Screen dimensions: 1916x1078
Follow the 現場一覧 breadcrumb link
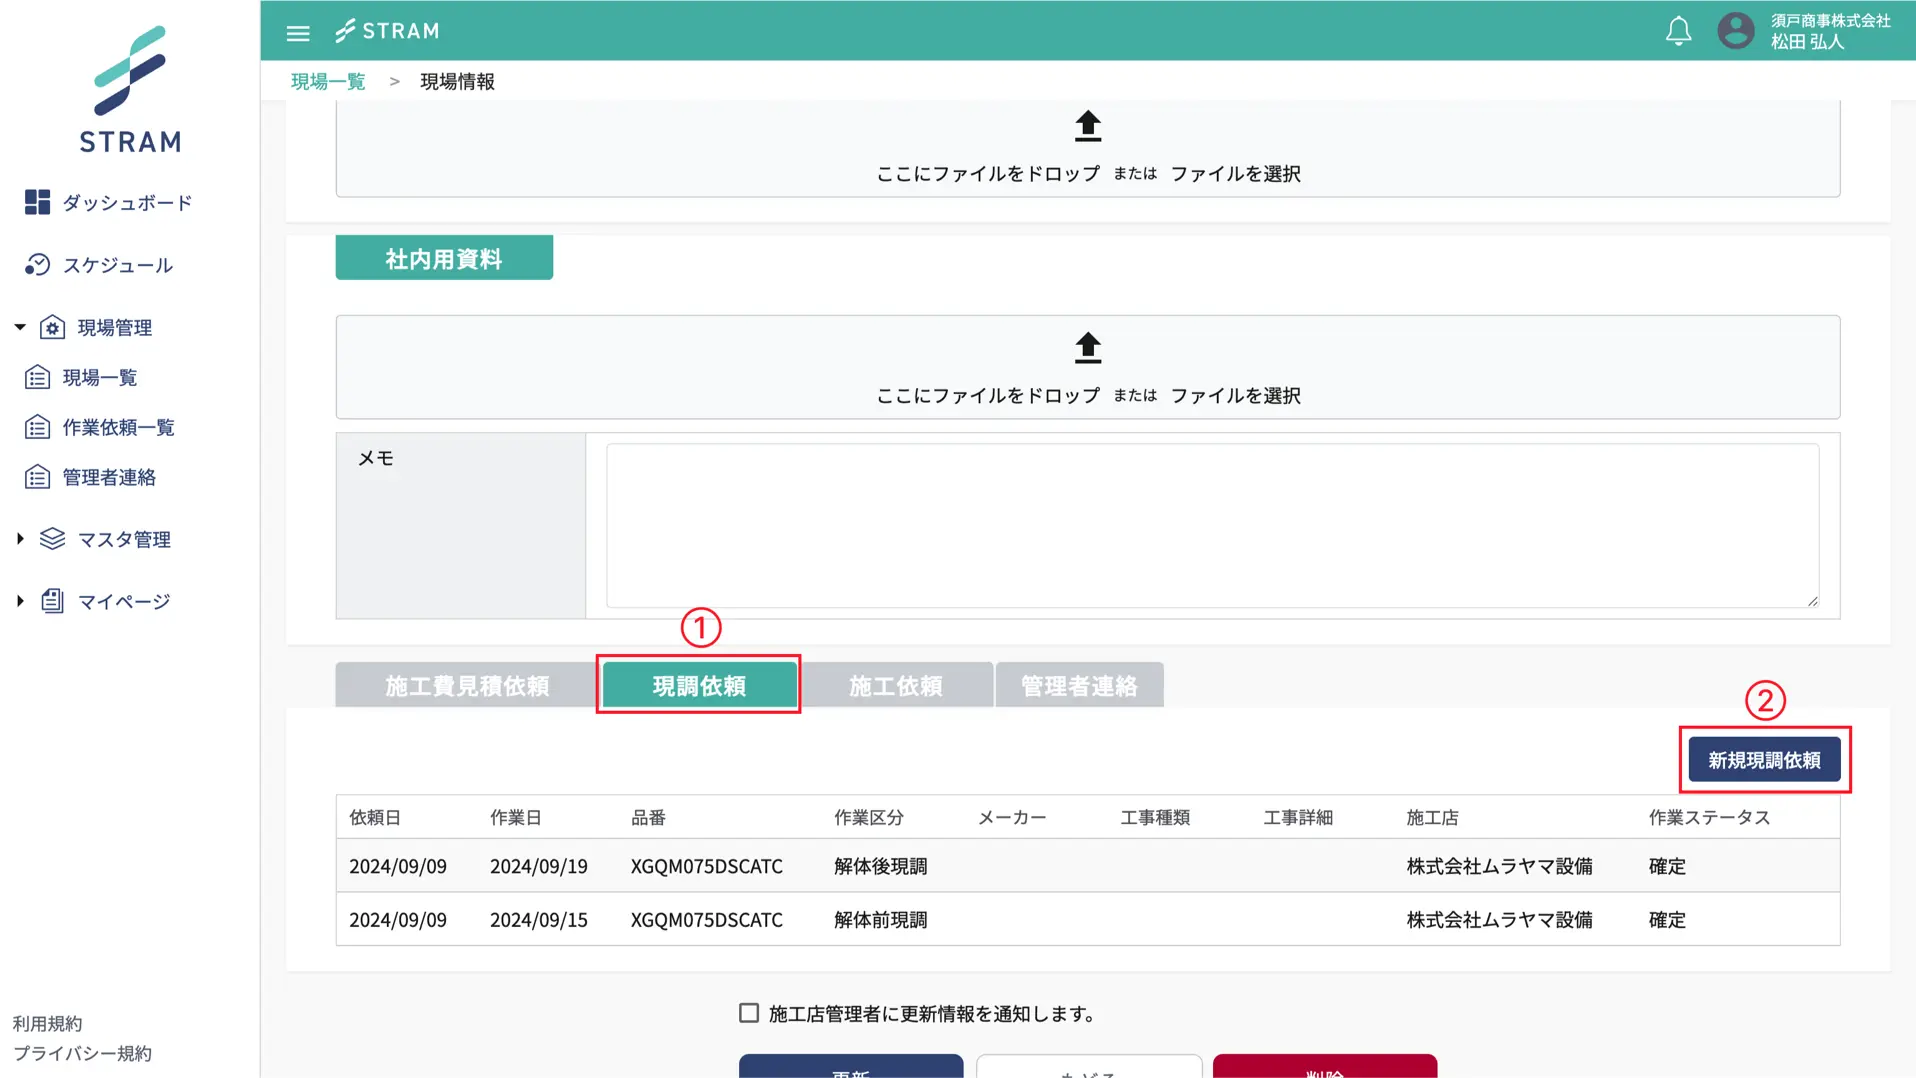point(328,82)
